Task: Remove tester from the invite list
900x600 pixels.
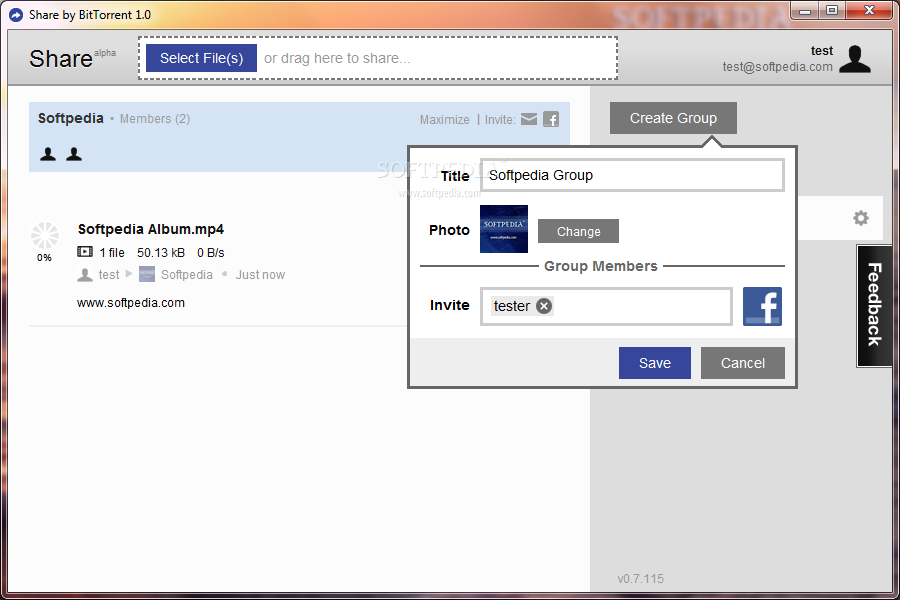Action: pos(544,306)
